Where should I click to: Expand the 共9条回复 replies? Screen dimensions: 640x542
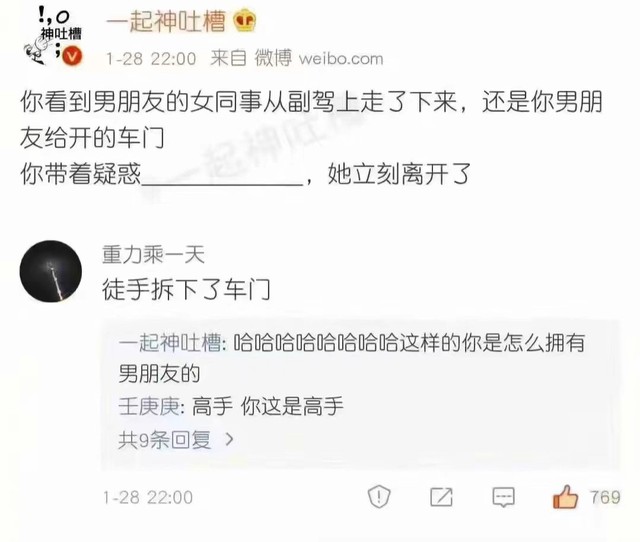click(x=164, y=440)
